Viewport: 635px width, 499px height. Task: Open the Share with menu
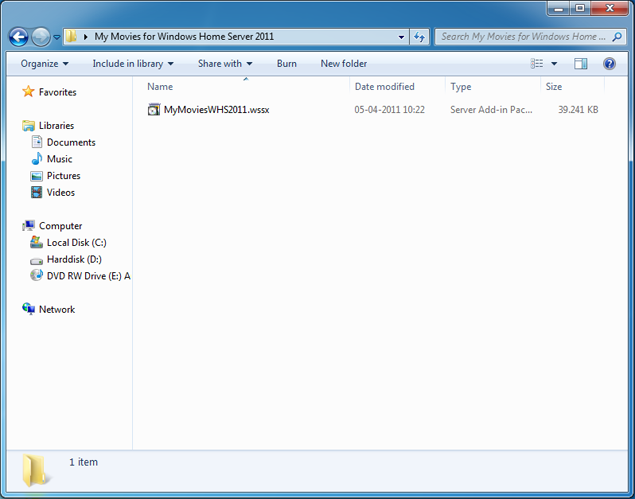(225, 64)
